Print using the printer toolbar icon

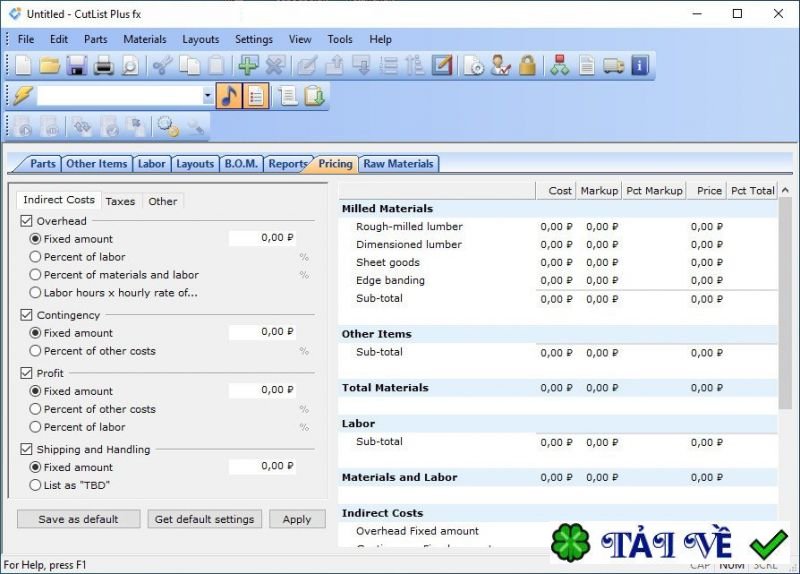(x=104, y=66)
